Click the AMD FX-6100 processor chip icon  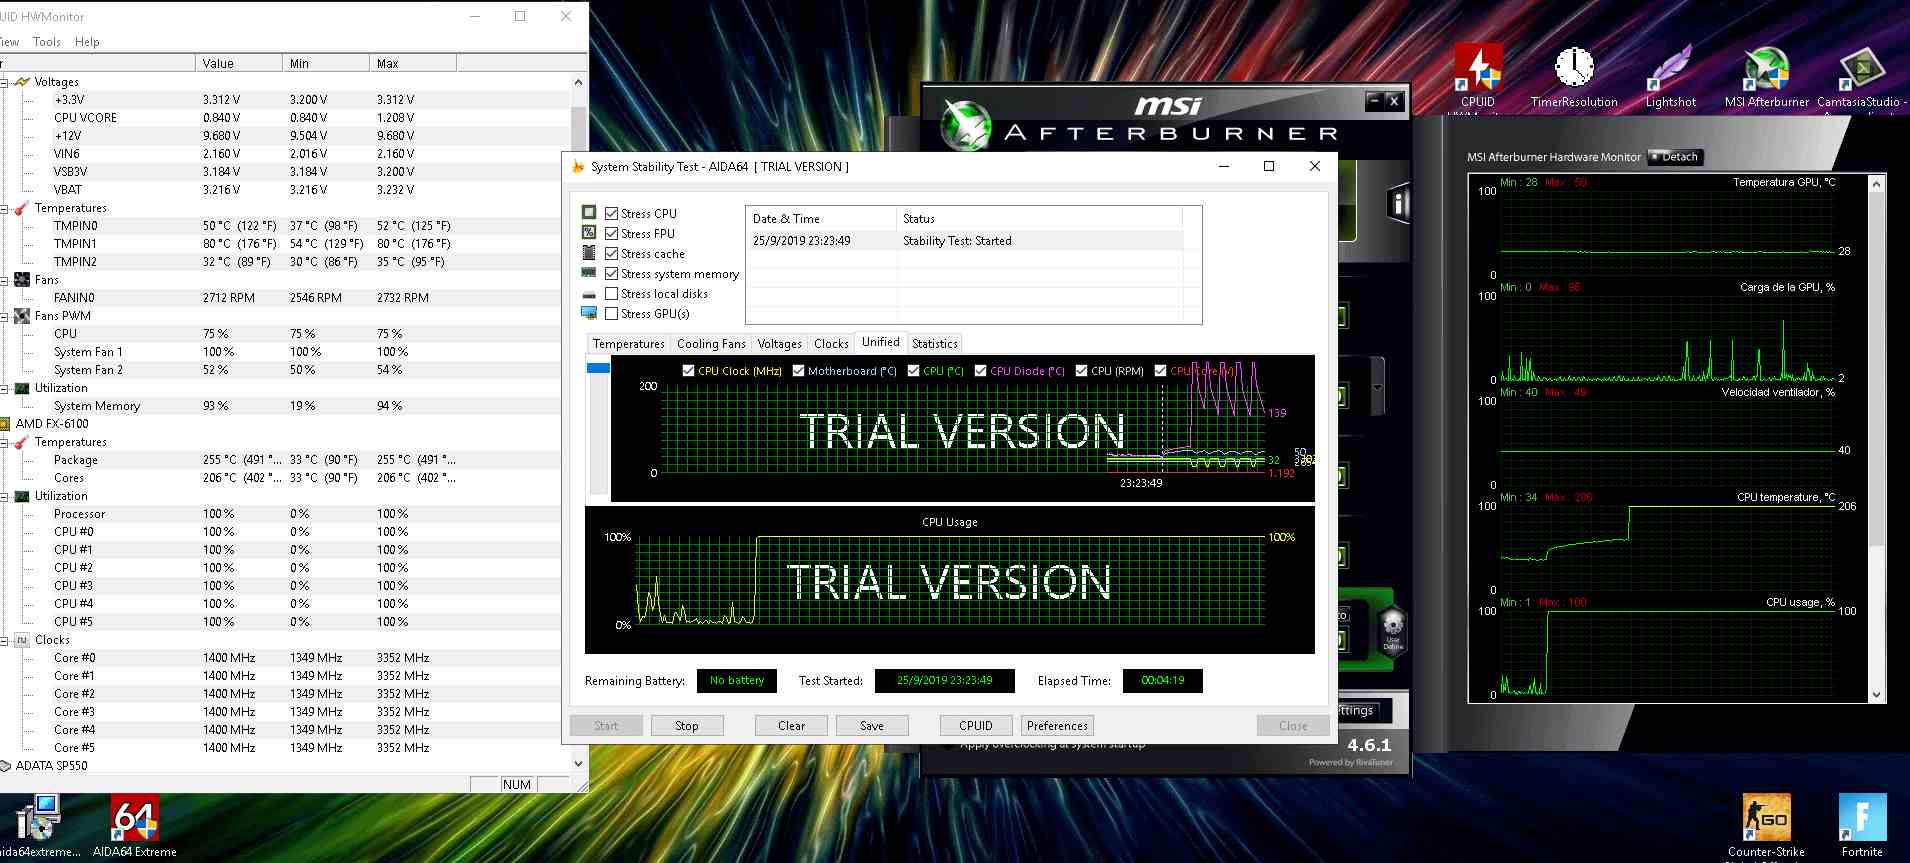5,424
